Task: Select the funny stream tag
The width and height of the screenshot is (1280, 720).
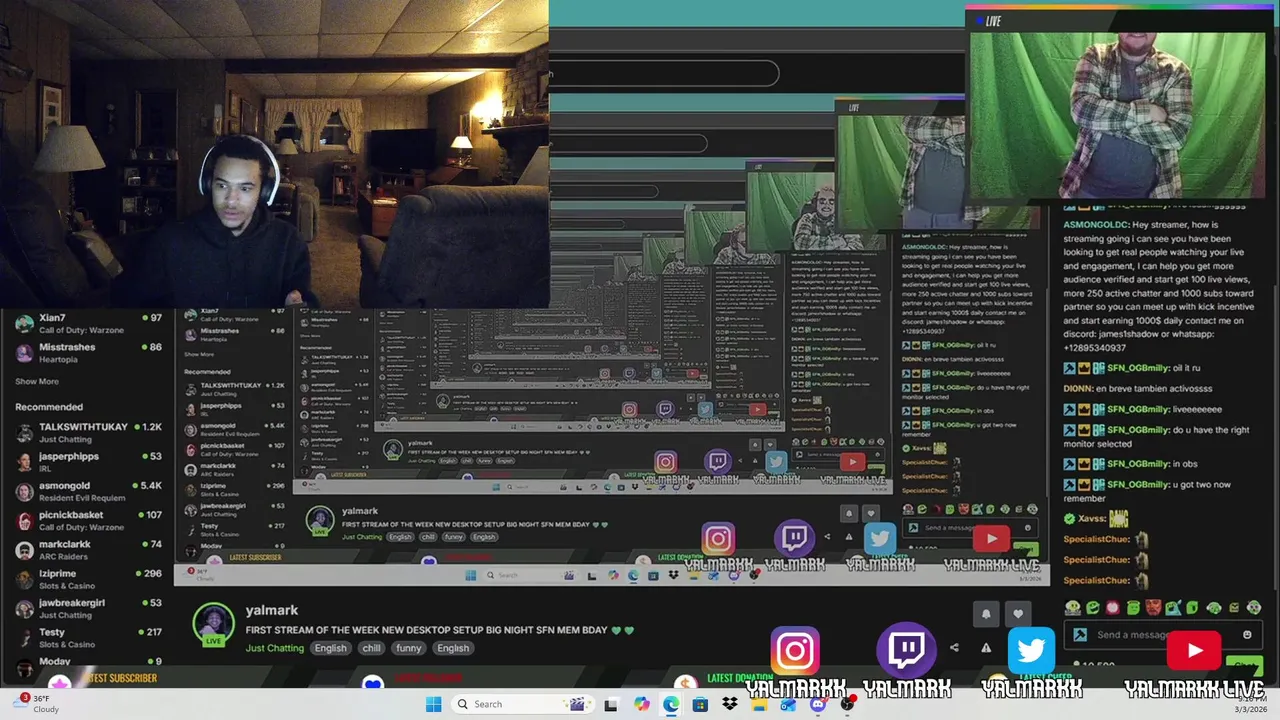Action: 408,648
